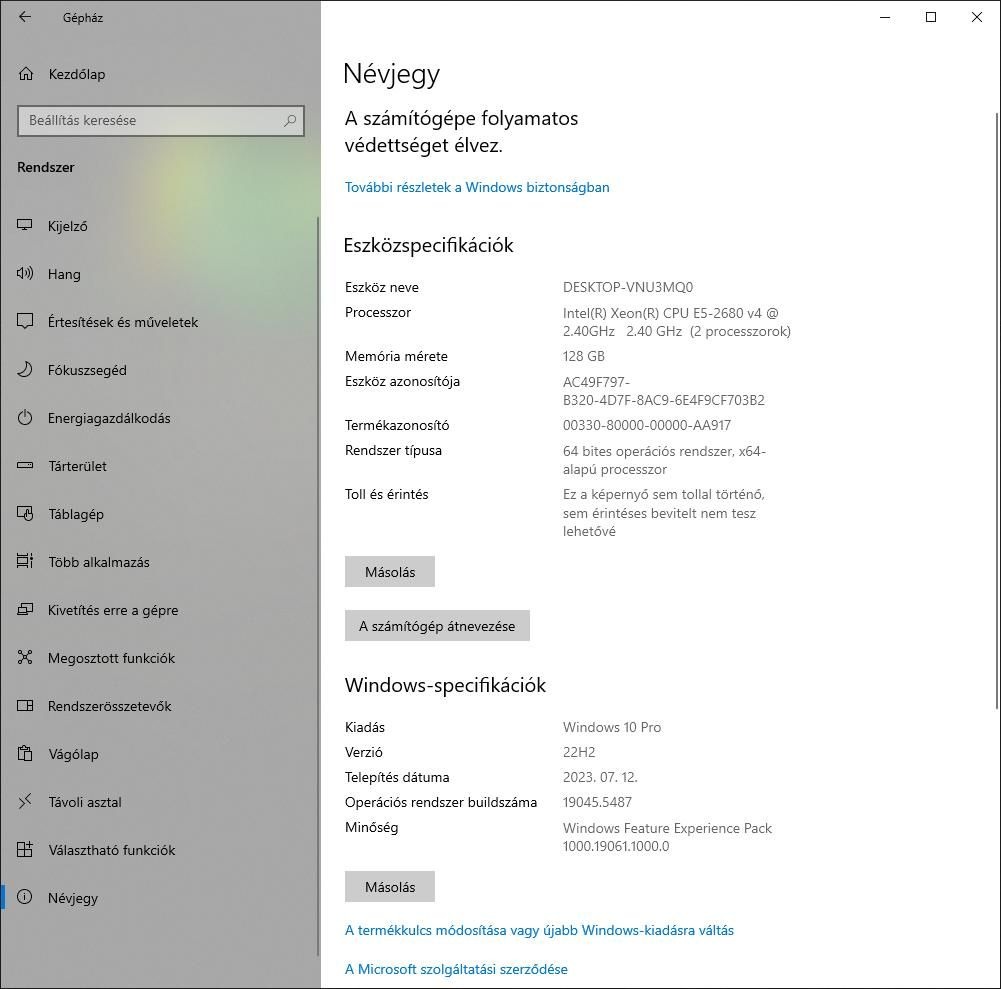This screenshot has width=1001, height=989.
Task: Open További részletek a Windows biztonságban link
Action: click(x=477, y=187)
